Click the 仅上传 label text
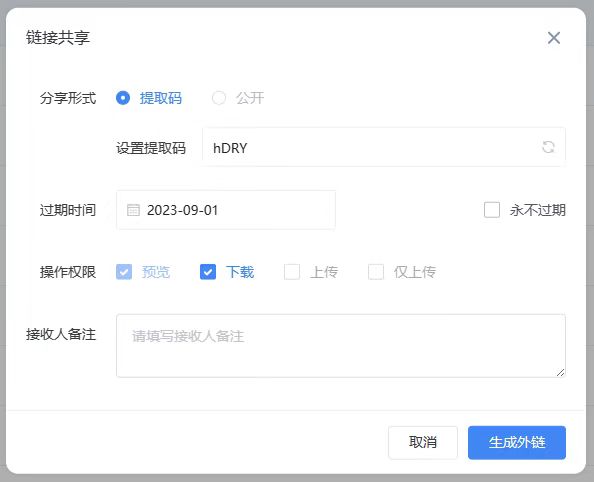The image size is (594, 482). 415,272
